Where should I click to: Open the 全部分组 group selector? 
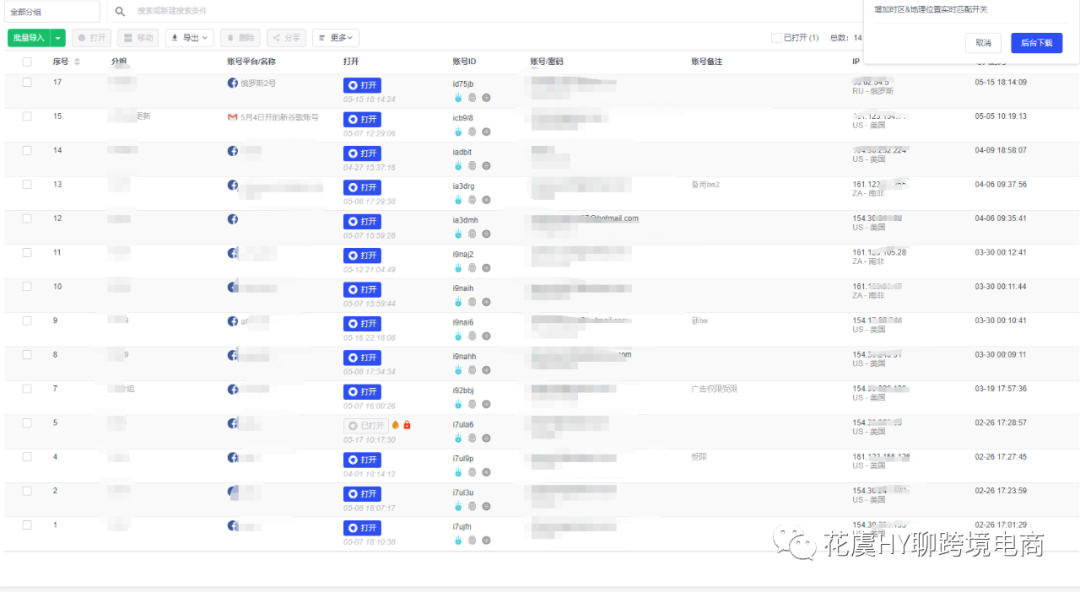click(53, 12)
